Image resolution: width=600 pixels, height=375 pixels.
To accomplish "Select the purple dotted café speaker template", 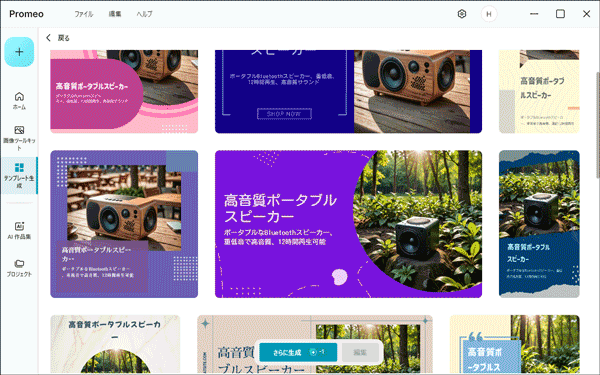I will pos(124,224).
